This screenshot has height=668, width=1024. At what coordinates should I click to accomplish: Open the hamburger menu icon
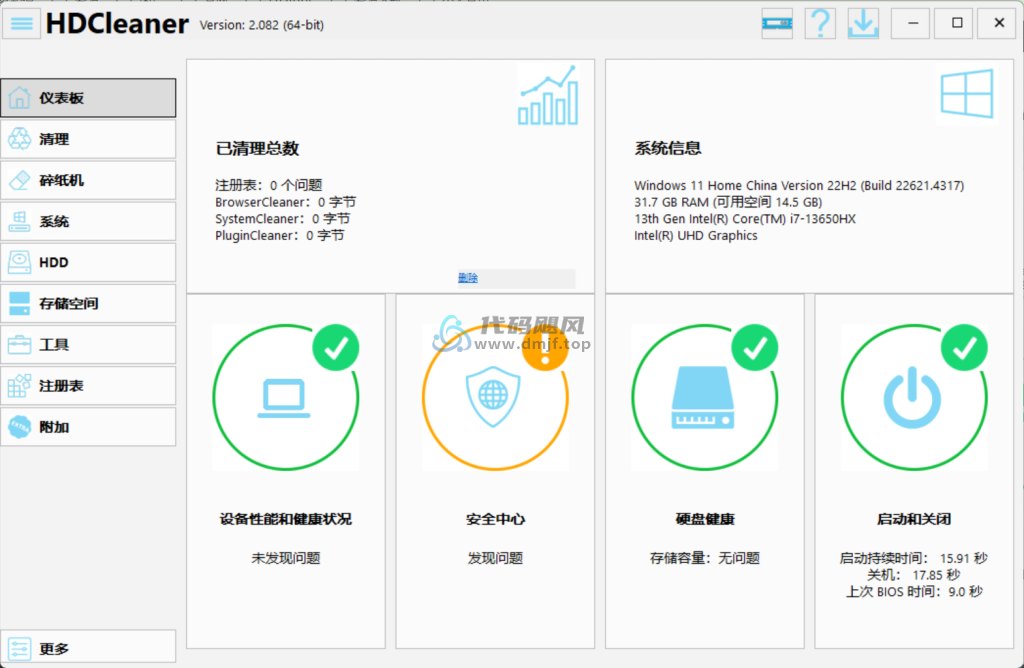tap(22, 24)
